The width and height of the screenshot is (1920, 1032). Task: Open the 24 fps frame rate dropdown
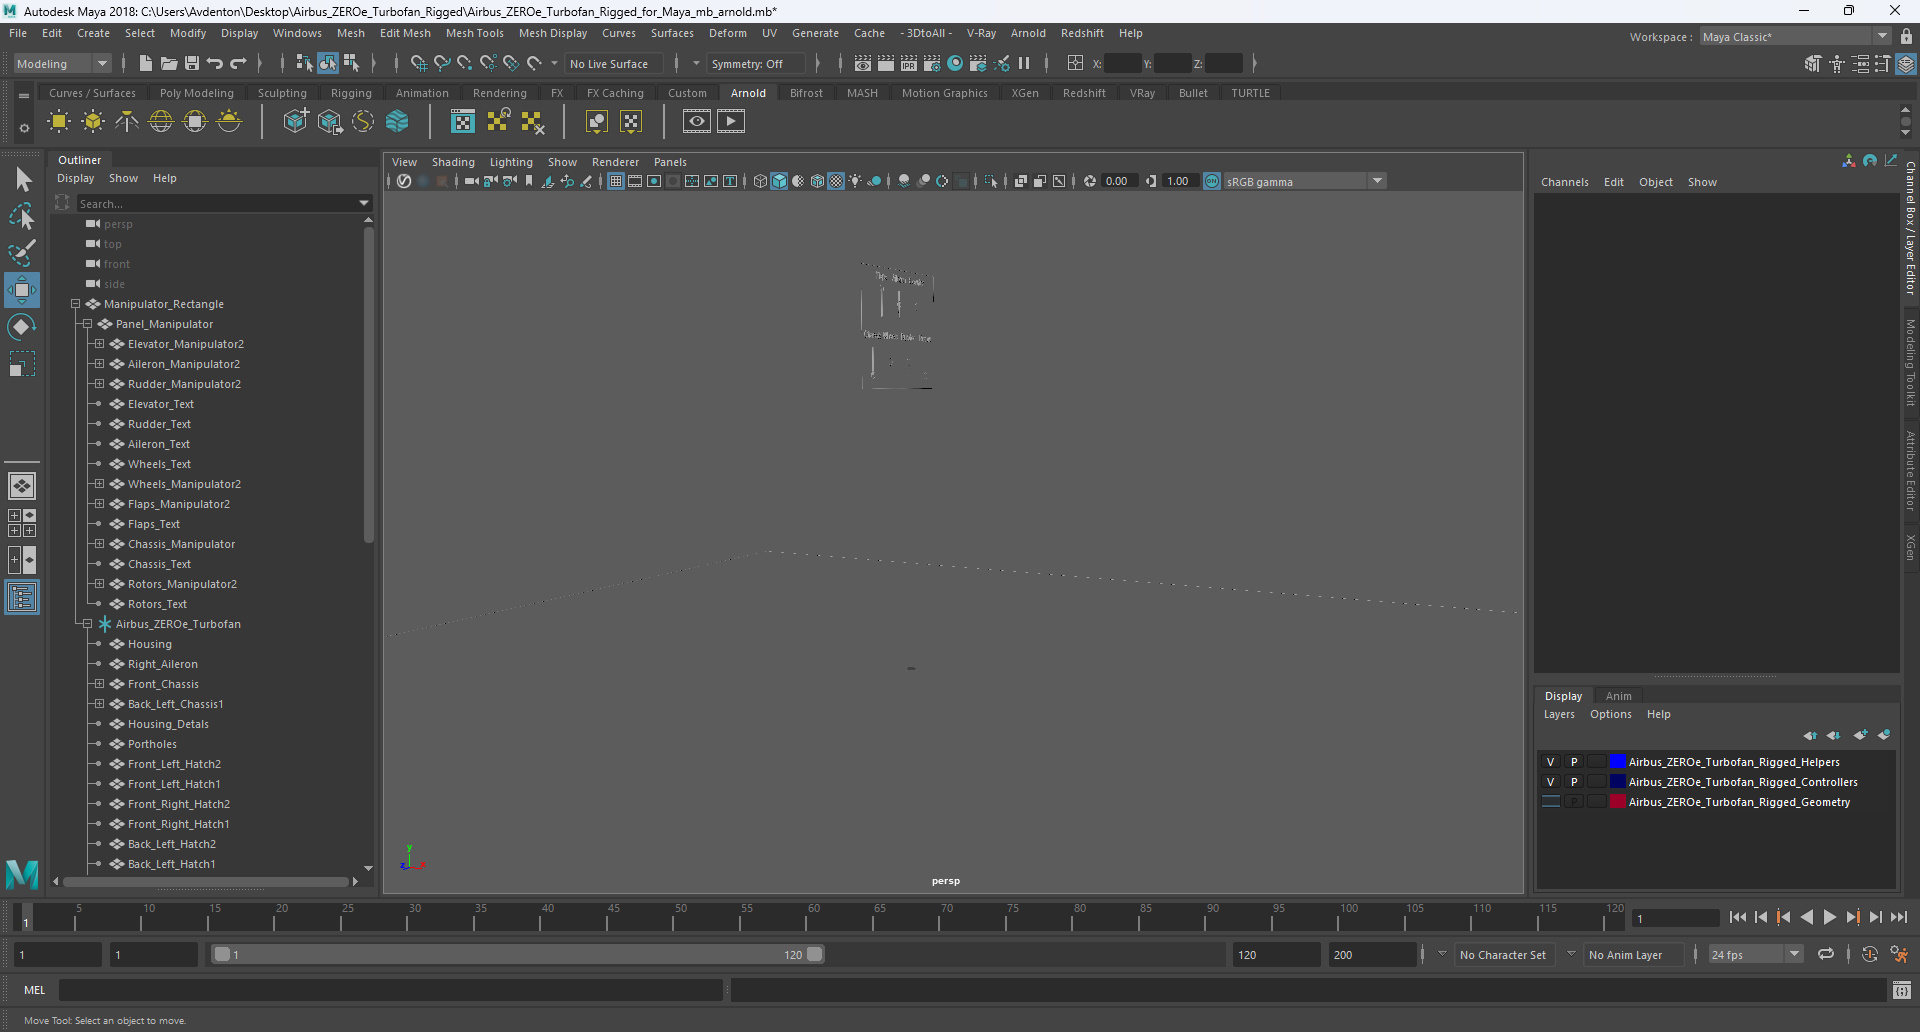tap(1755, 954)
